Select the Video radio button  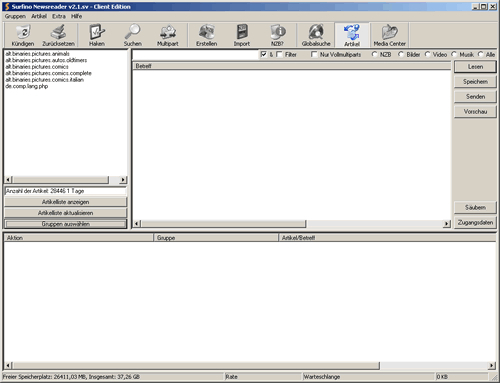pos(427,54)
